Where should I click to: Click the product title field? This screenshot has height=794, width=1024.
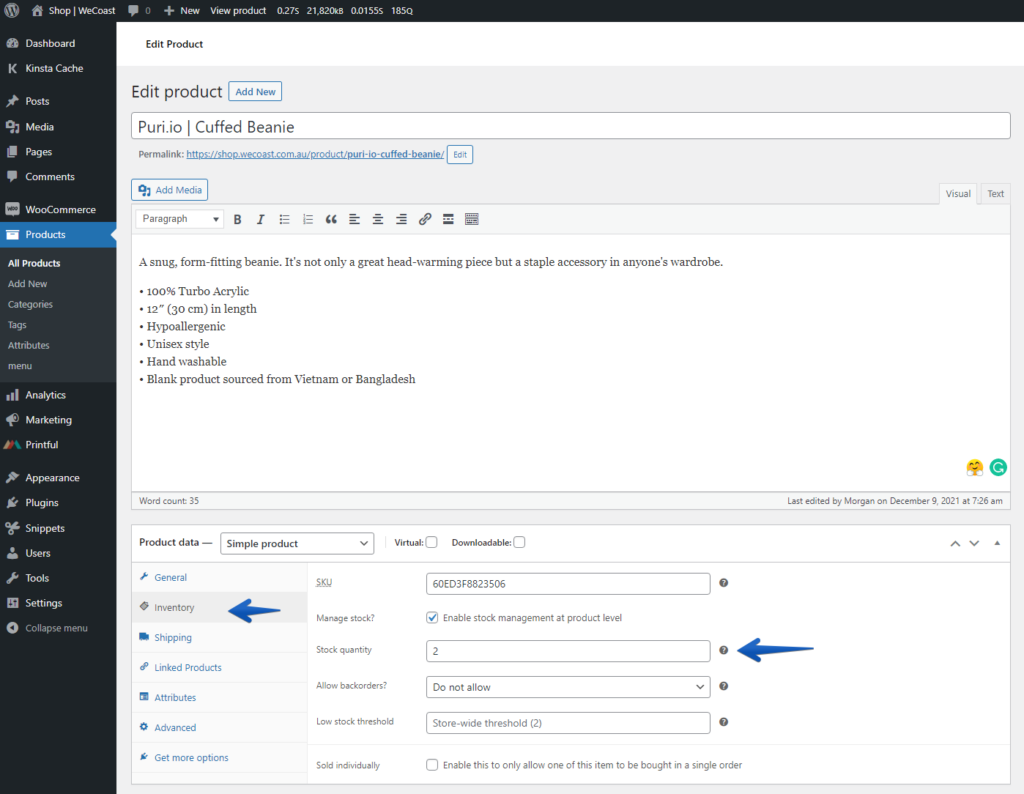571,126
